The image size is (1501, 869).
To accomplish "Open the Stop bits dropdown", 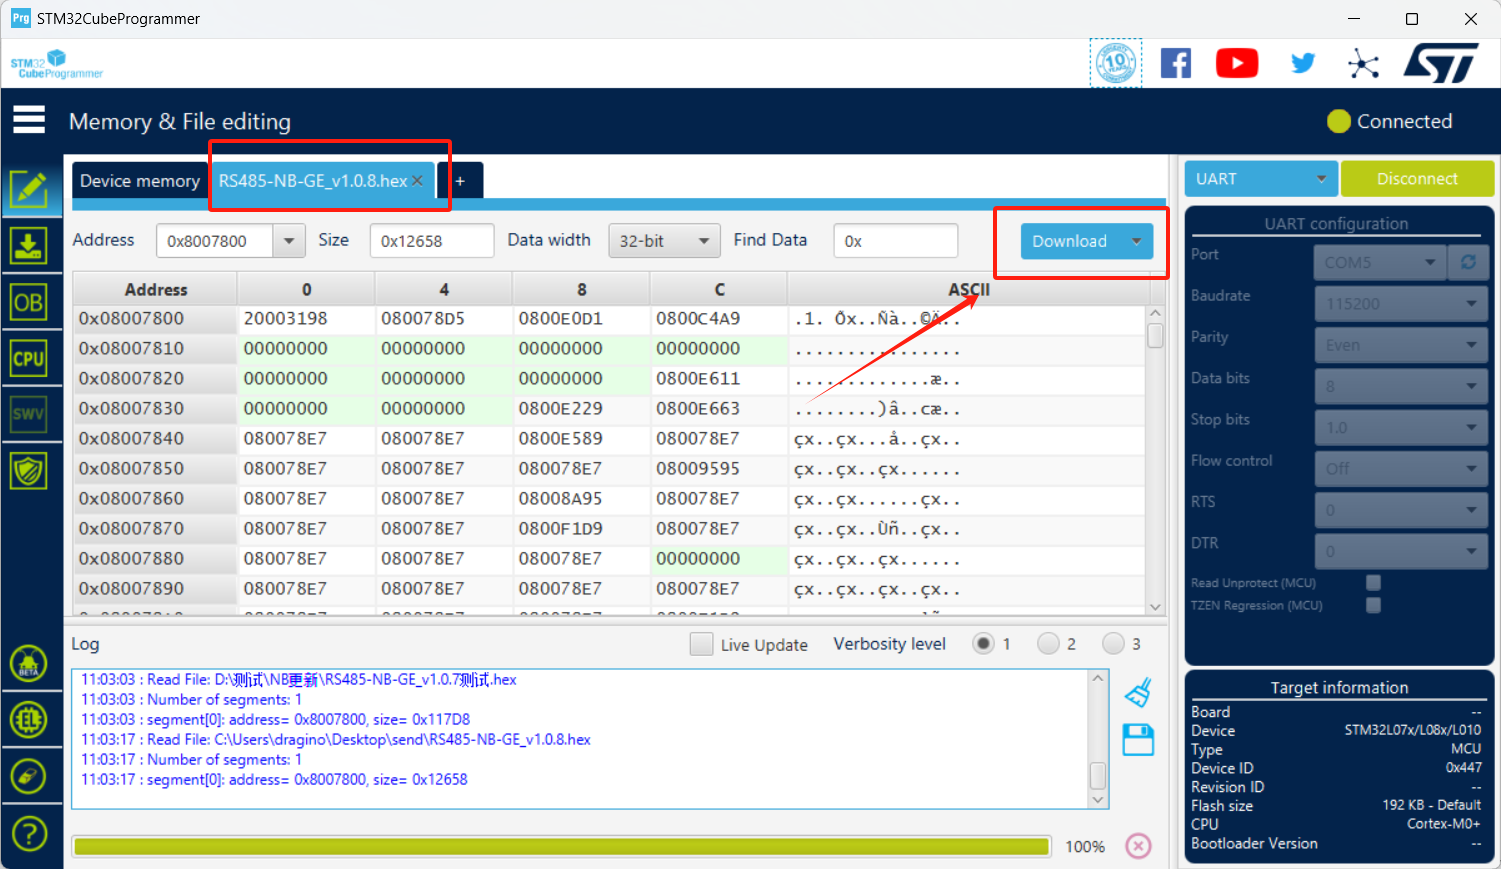I will click(1400, 428).
